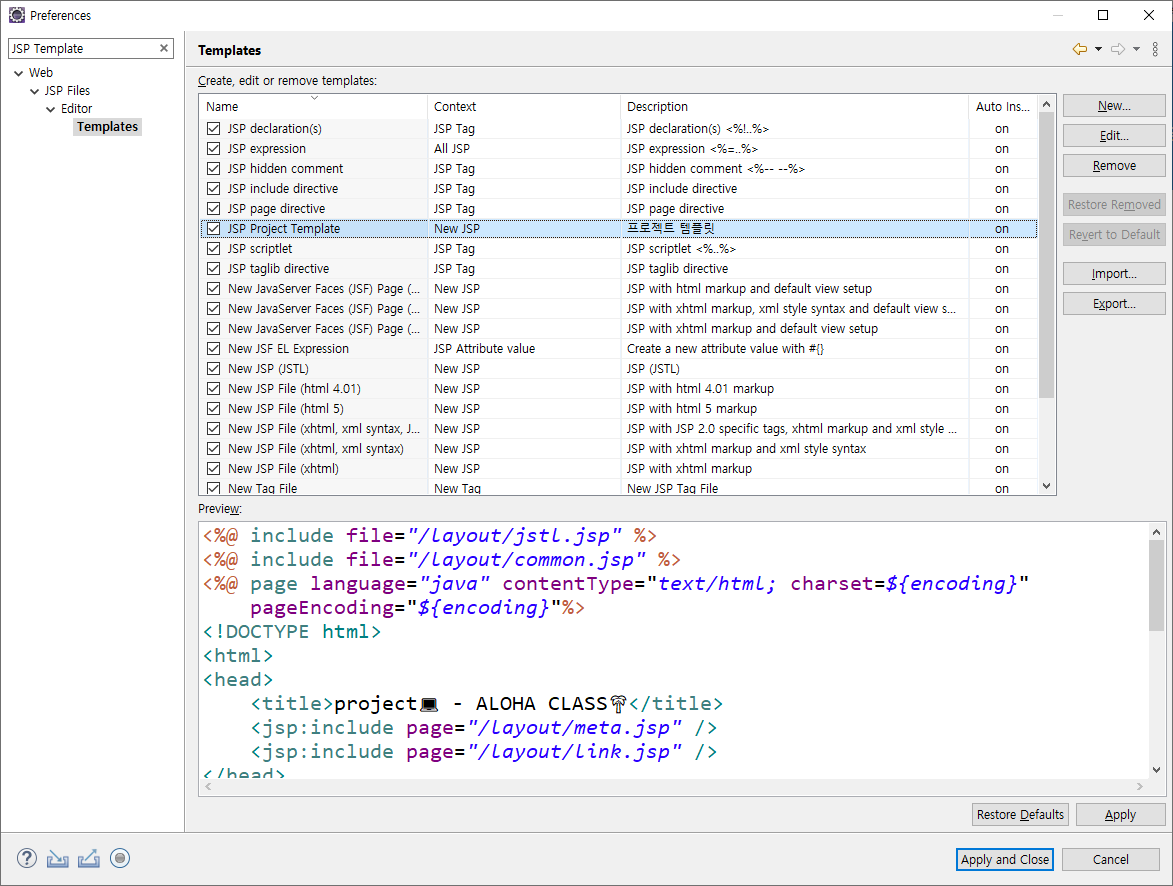
Task: Click the preview horizontal scrollbar right arrow
Action: click(1140, 786)
